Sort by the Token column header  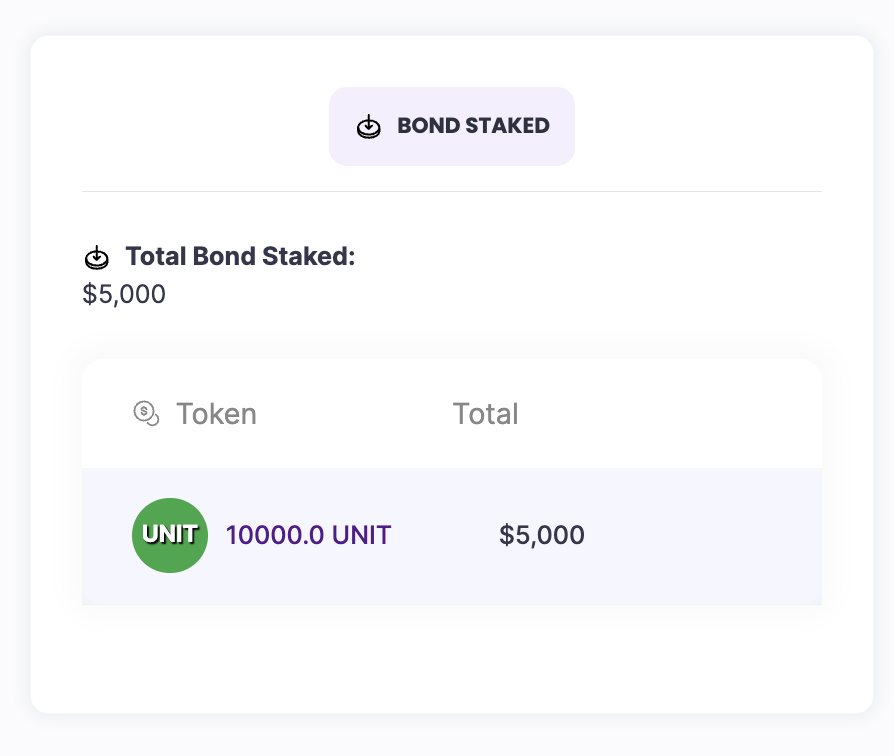(216, 414)
